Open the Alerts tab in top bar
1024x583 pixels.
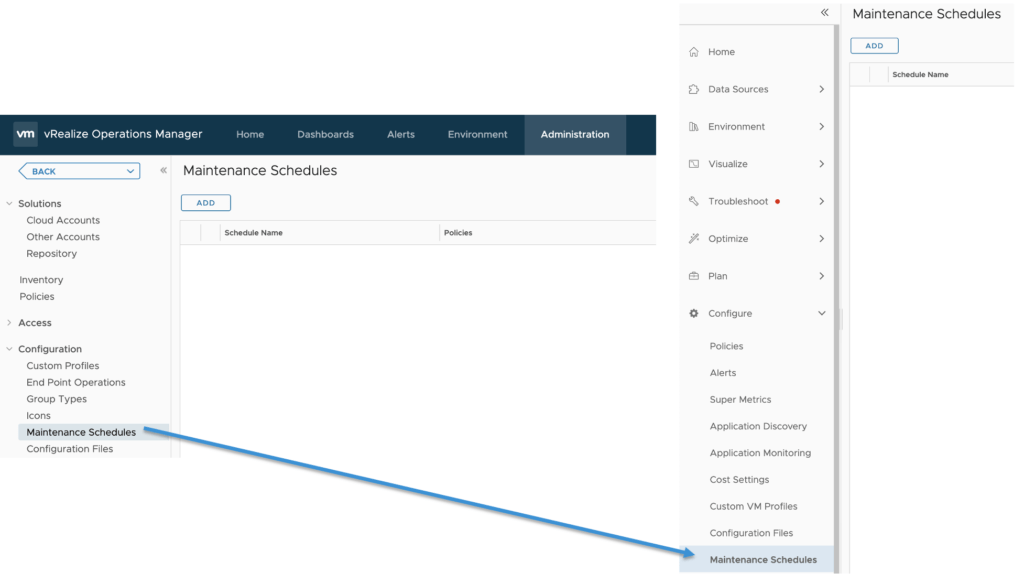click(x=401, y=135)
